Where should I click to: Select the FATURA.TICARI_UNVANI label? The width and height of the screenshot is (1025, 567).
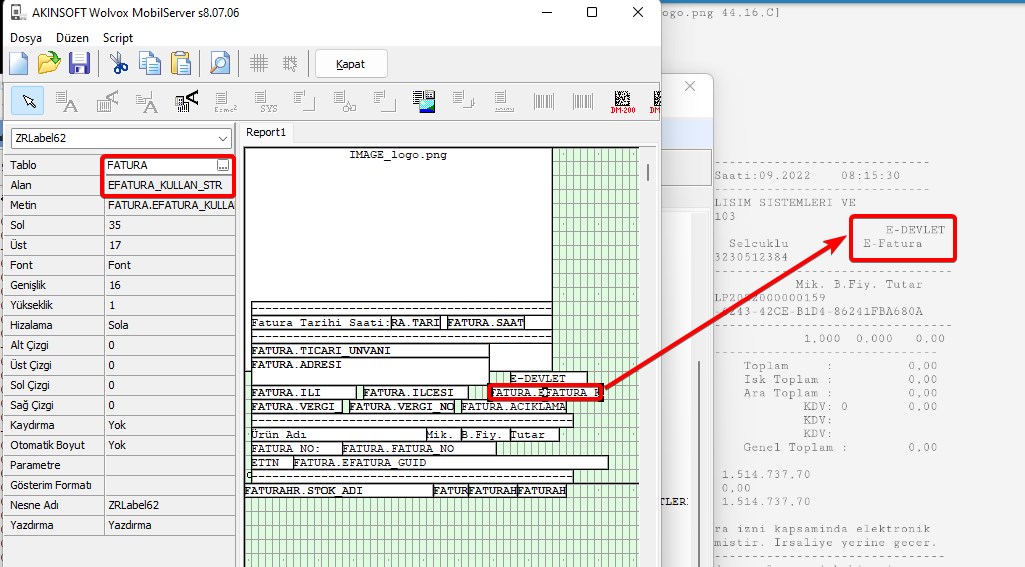(x=370, y=351)
